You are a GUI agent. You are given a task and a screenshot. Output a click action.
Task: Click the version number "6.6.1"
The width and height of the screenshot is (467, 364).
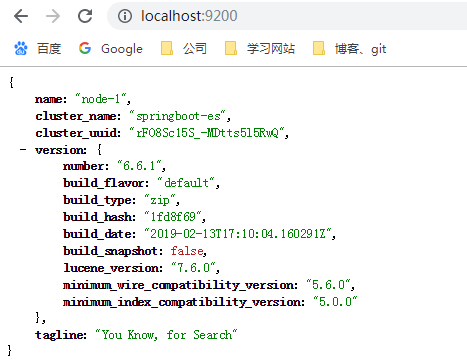pos(139,166)
